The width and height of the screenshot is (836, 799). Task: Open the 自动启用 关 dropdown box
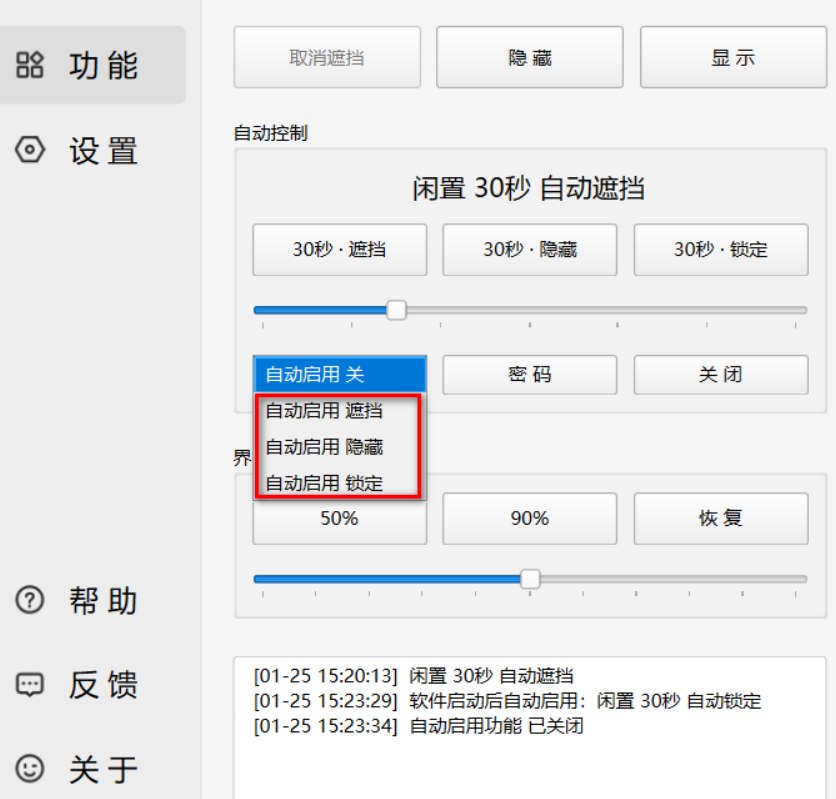339,375
